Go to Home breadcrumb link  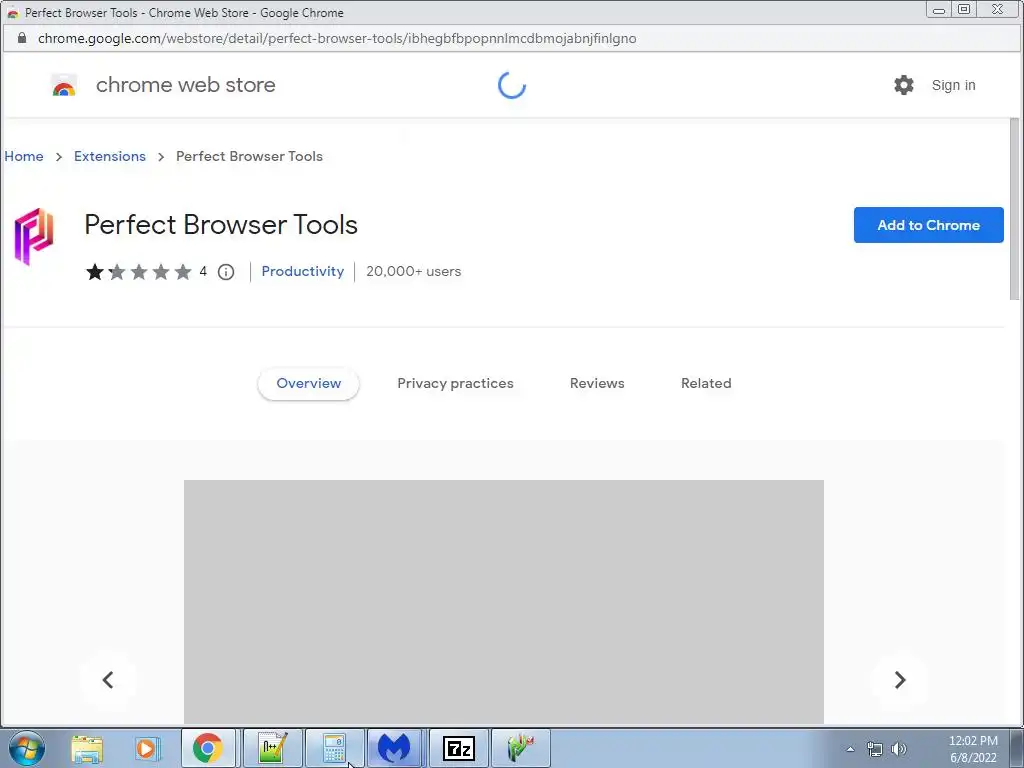[24, 156]
